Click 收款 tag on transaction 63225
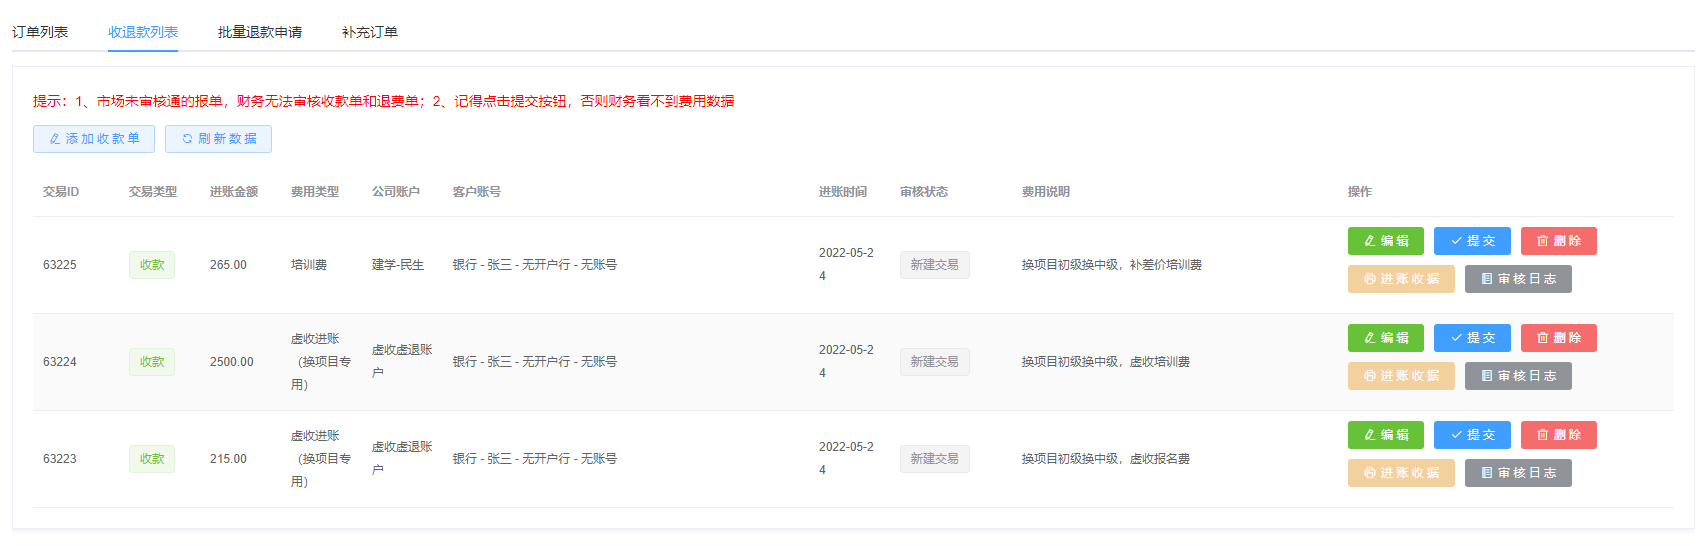 click(x=152, y=265)
